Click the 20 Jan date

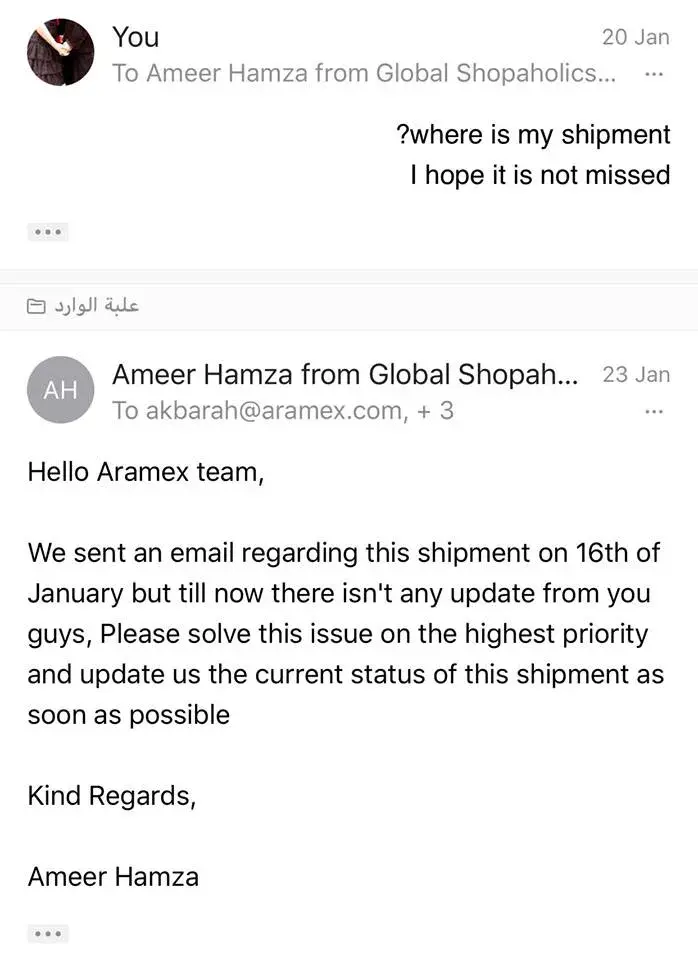point(635,37)
